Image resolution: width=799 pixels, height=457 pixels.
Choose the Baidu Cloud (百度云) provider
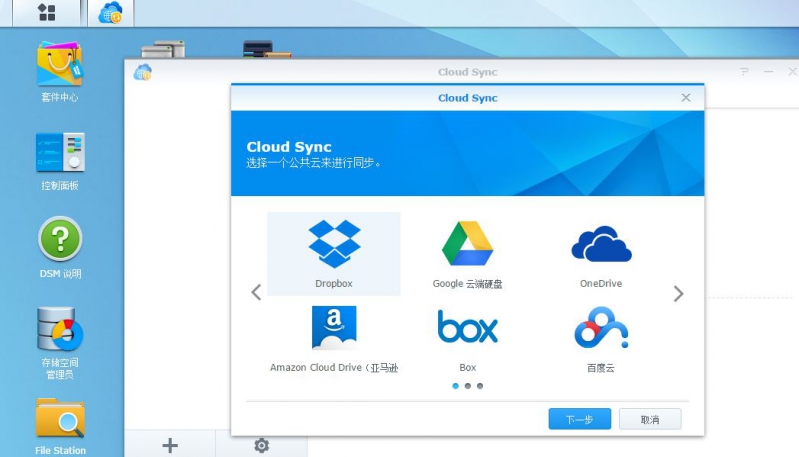coord(601,336)
